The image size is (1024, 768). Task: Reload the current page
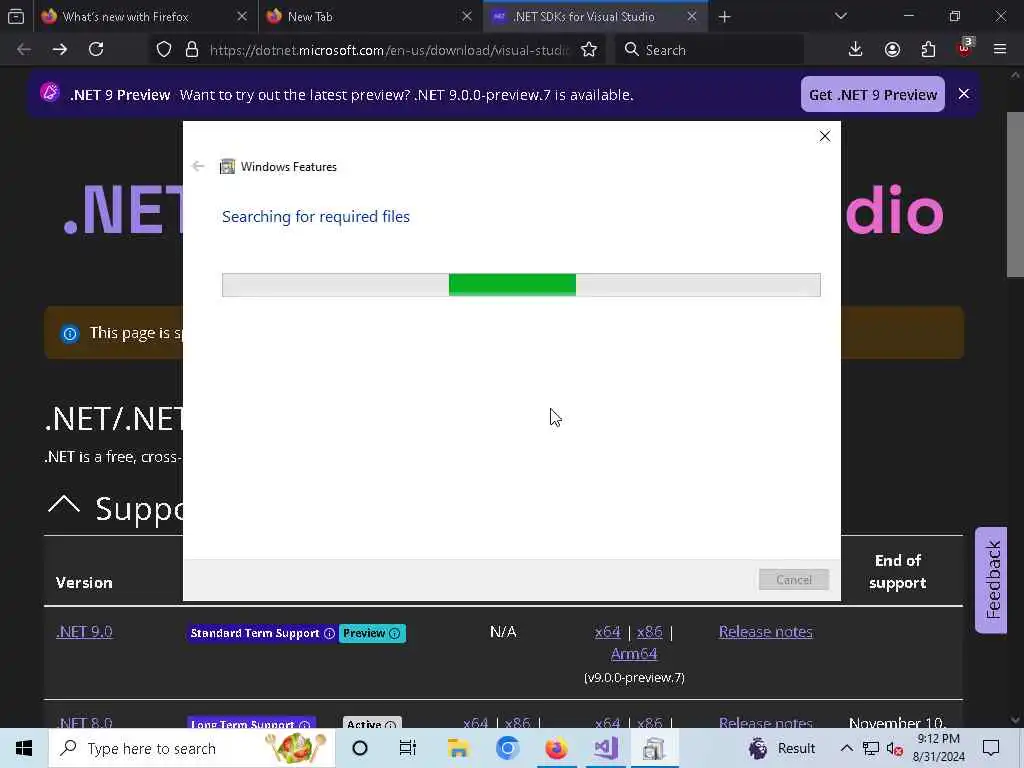tap(96, 50)
